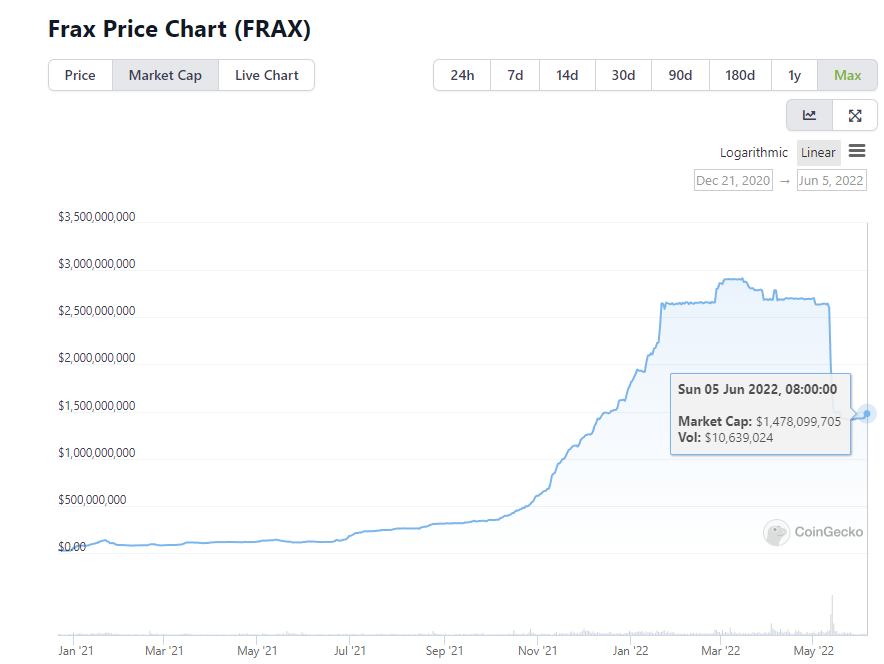Click the chart cursor dot marker
The image size is (884, 664).
pos(865,414)
